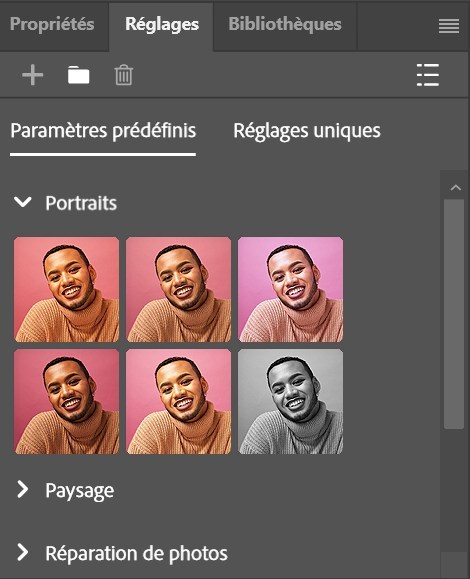Switch to list view icon
Screen dimensions: 470x579
coord(428,75)
